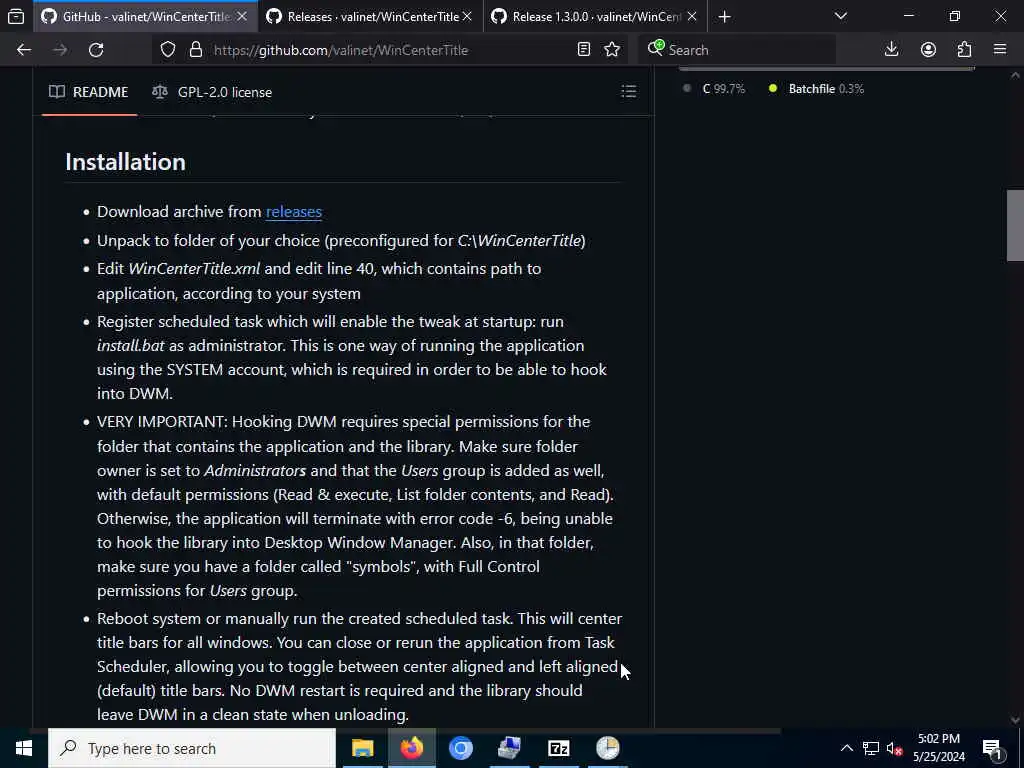View site security padlock info
This screenshot has width=1024, height=768.
pyautogui.click(x=195, y=50)
